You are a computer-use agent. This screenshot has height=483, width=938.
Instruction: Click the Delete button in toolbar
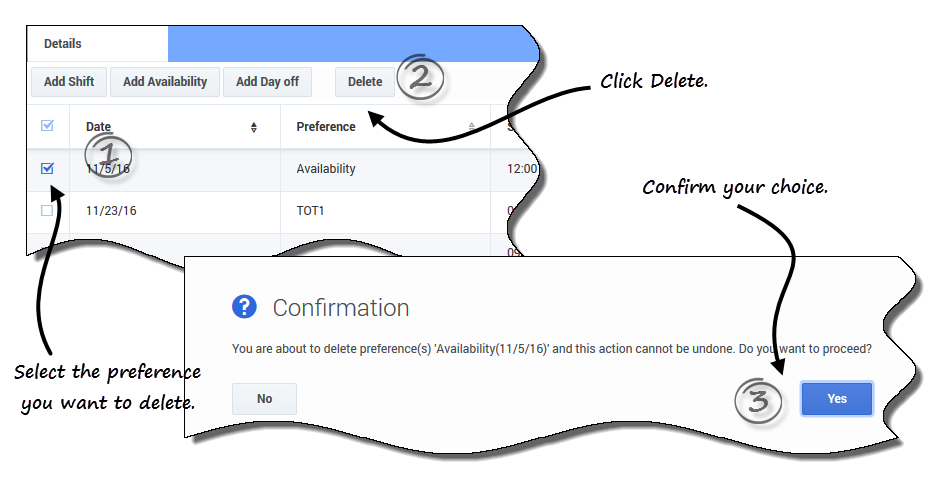tap(365, 82)
